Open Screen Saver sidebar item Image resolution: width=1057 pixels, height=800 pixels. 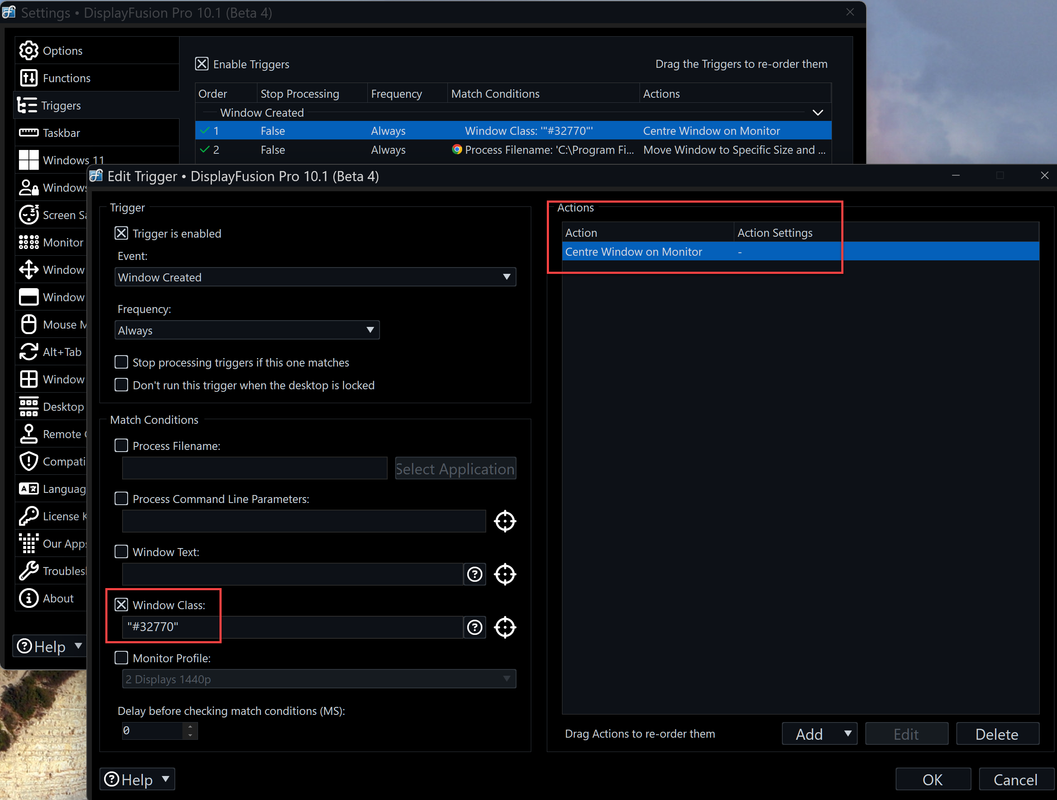(53, 215)
